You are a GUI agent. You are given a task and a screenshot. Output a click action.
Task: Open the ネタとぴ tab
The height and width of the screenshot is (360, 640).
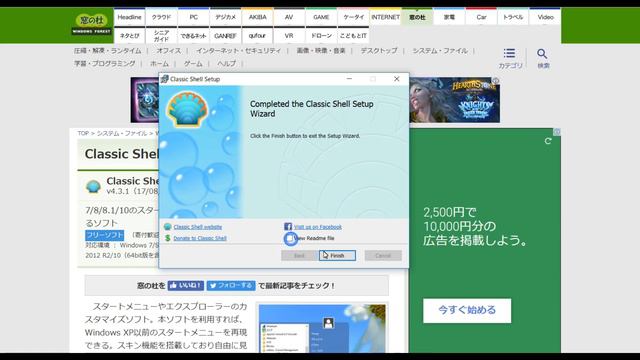129,36
